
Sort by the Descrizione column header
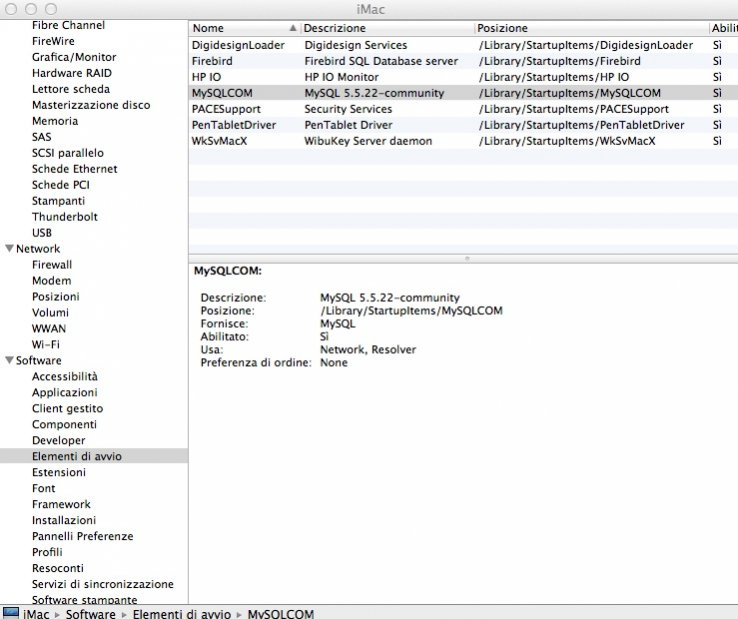388,28
